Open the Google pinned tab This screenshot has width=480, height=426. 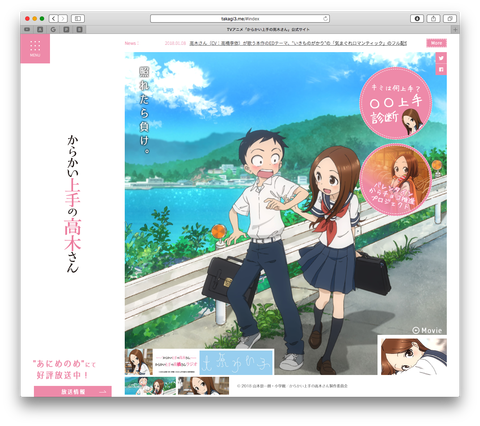coord(53,30)
